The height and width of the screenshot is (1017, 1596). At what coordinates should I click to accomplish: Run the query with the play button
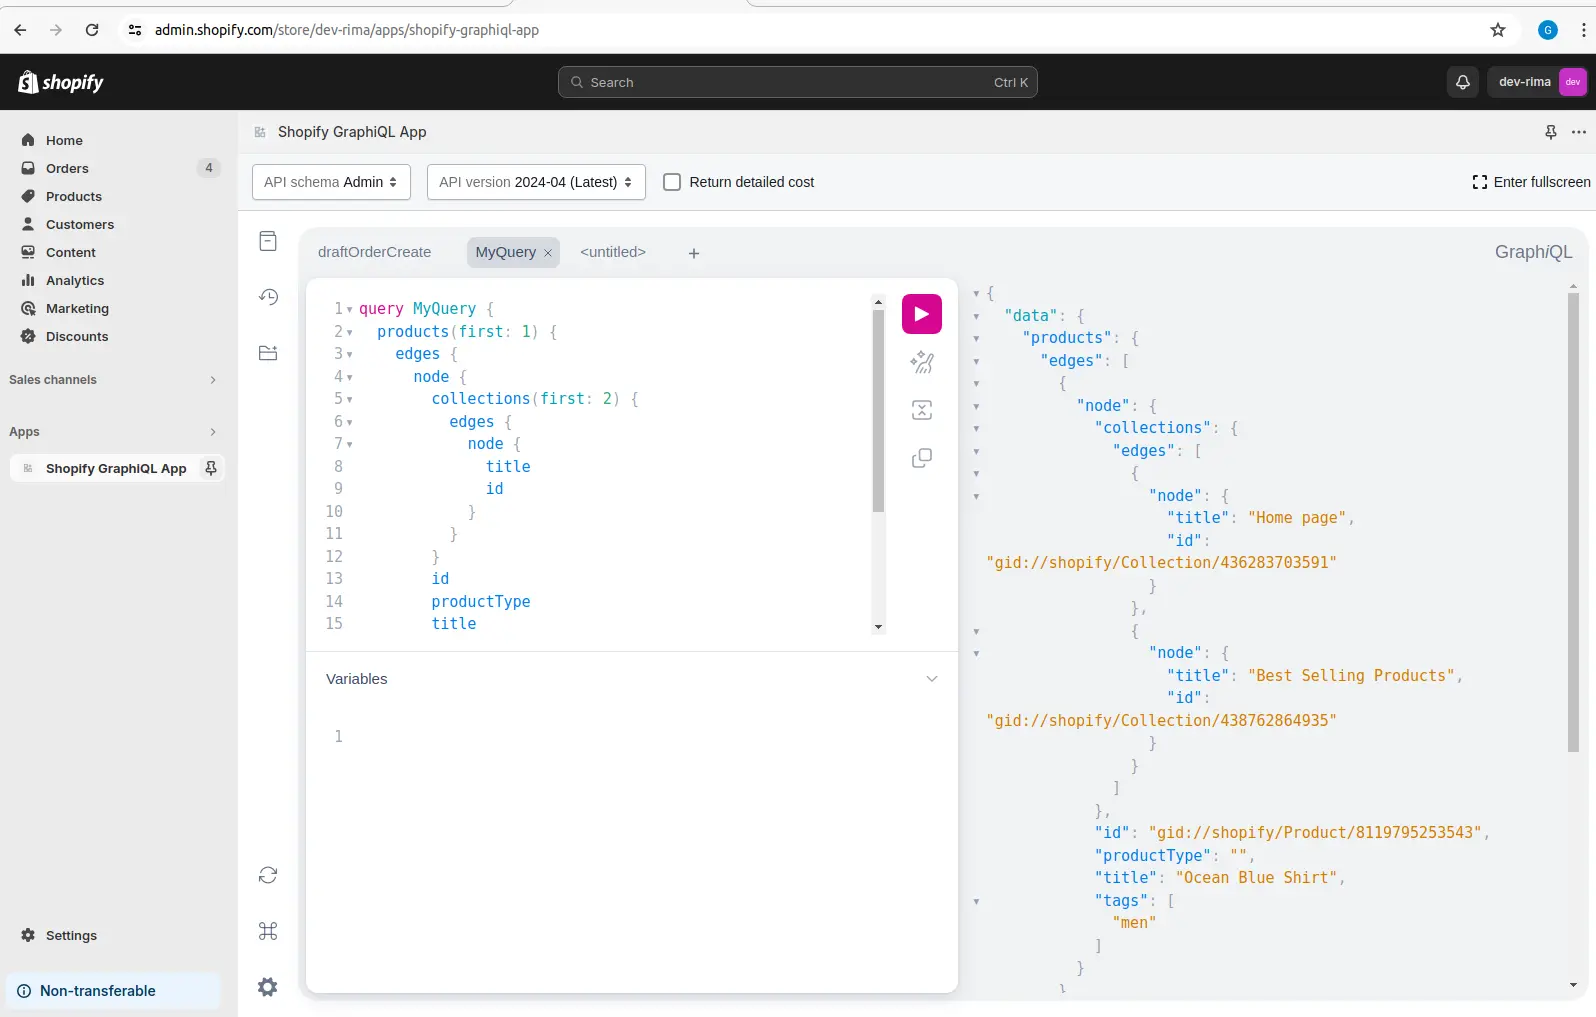point(921,314)
